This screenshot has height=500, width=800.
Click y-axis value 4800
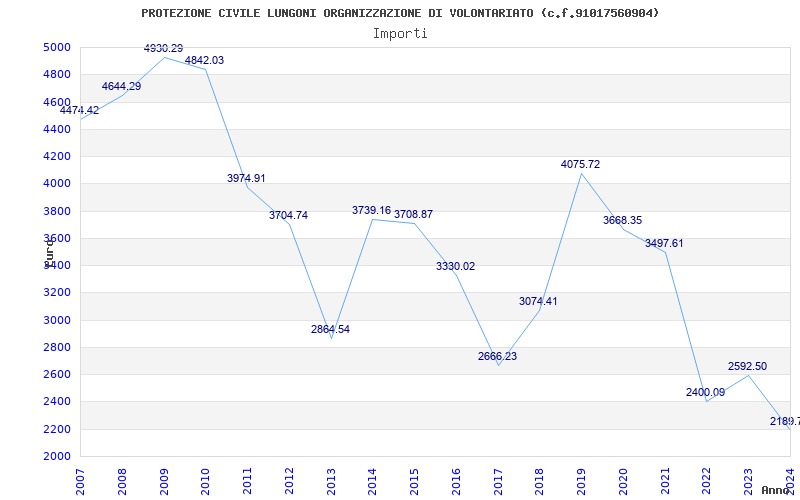pyautogui.click(x=56, y=74)
